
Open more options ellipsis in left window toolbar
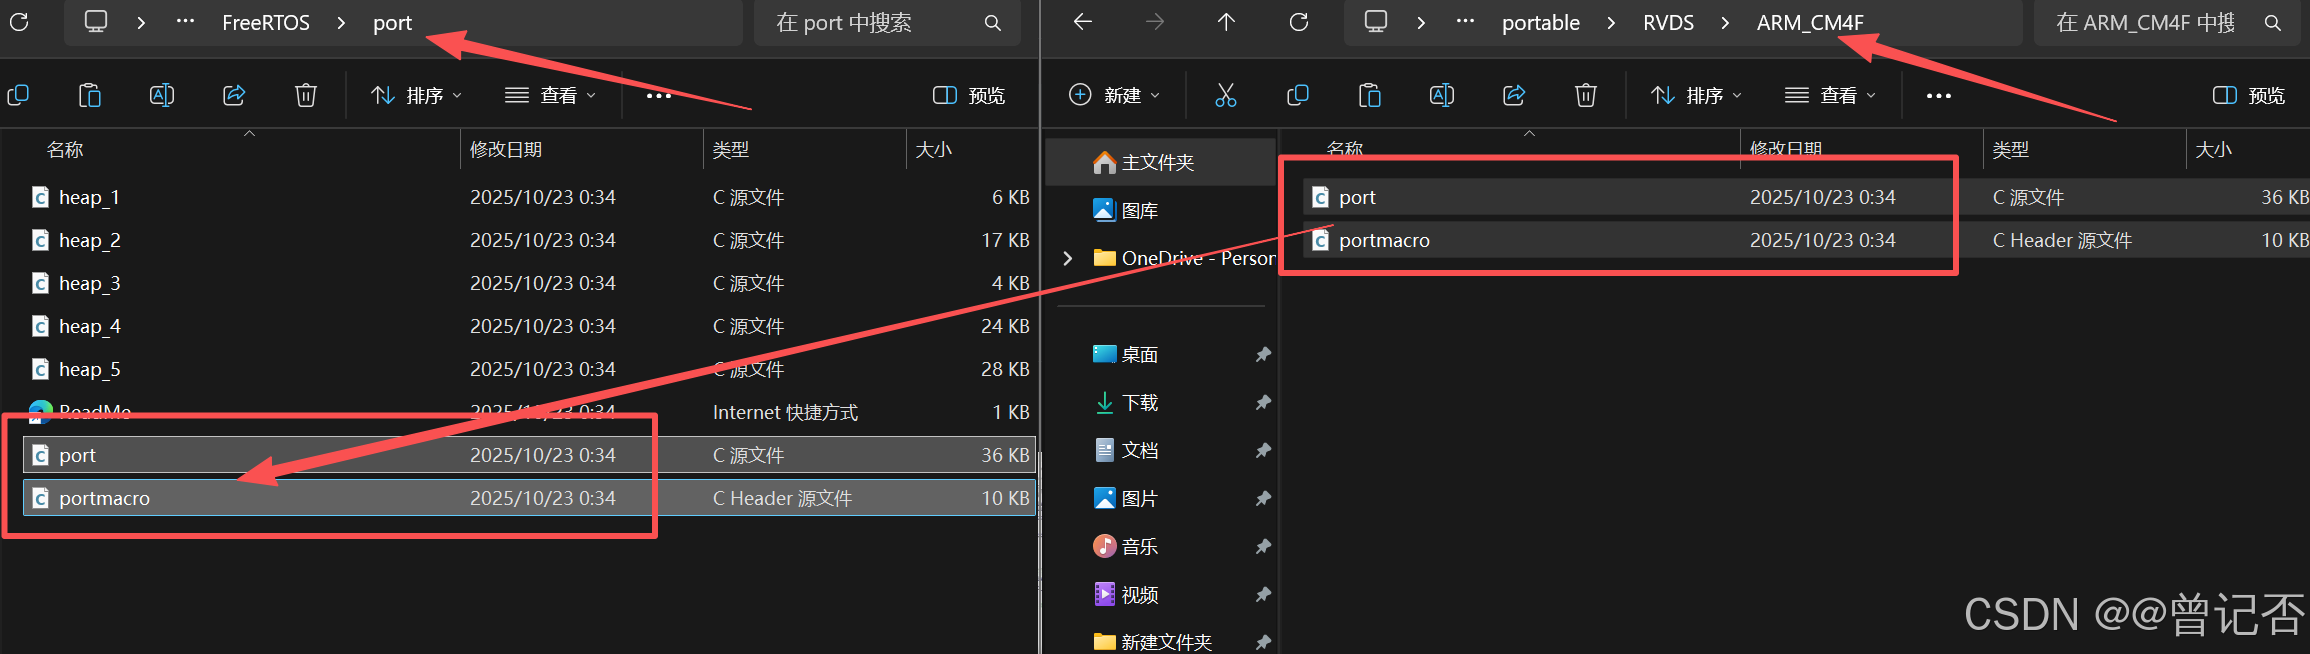(659, 95)
